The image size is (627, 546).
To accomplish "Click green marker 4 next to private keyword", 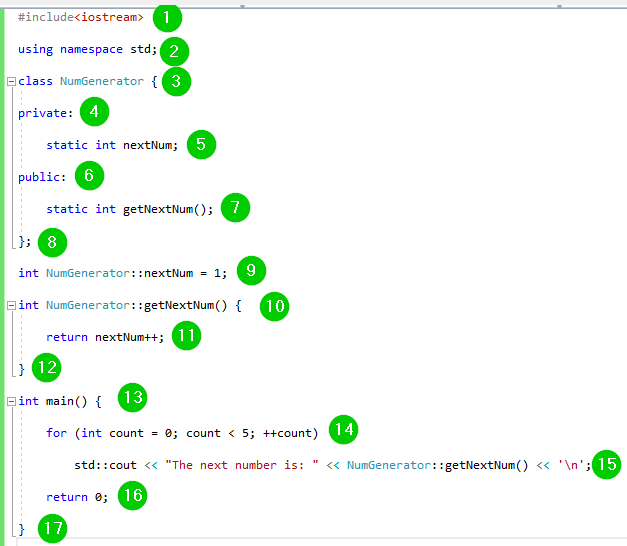I will [94, 112].
